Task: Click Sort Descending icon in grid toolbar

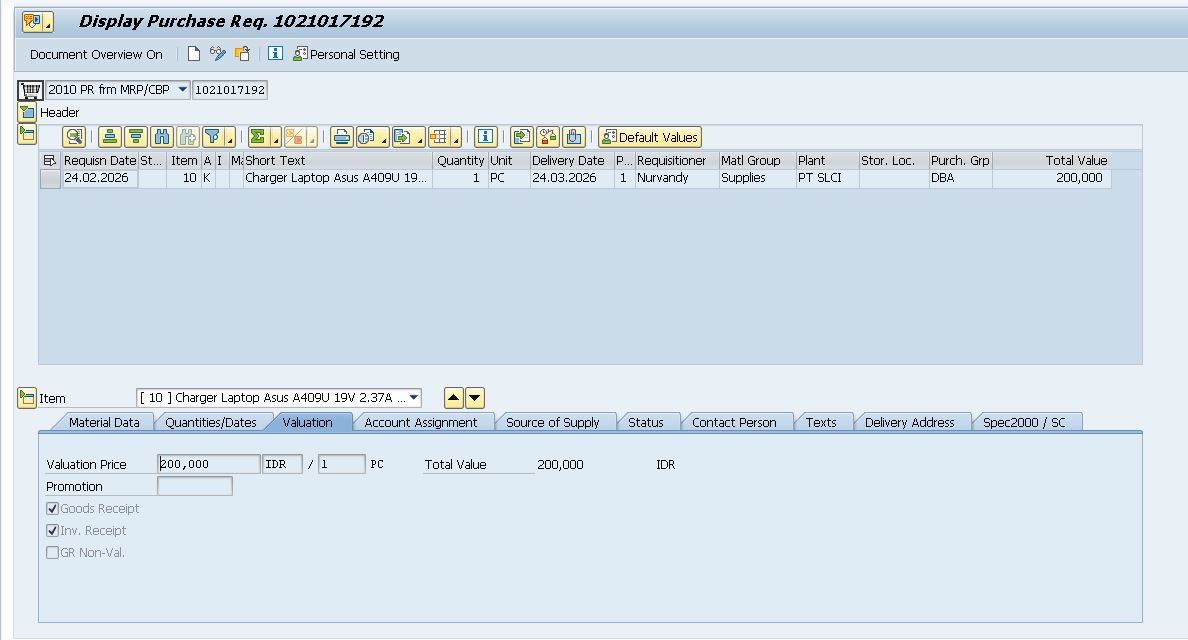Action: pyautogui.click(x=136, y=137)
